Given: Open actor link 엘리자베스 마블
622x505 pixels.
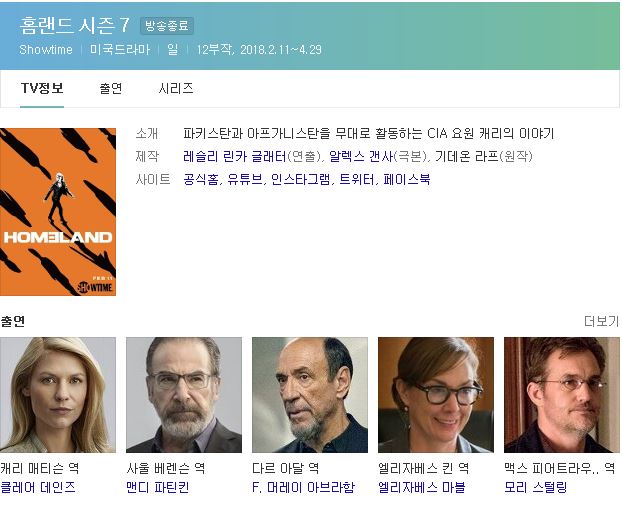Looking at the screenshot, I should [421, 487].
